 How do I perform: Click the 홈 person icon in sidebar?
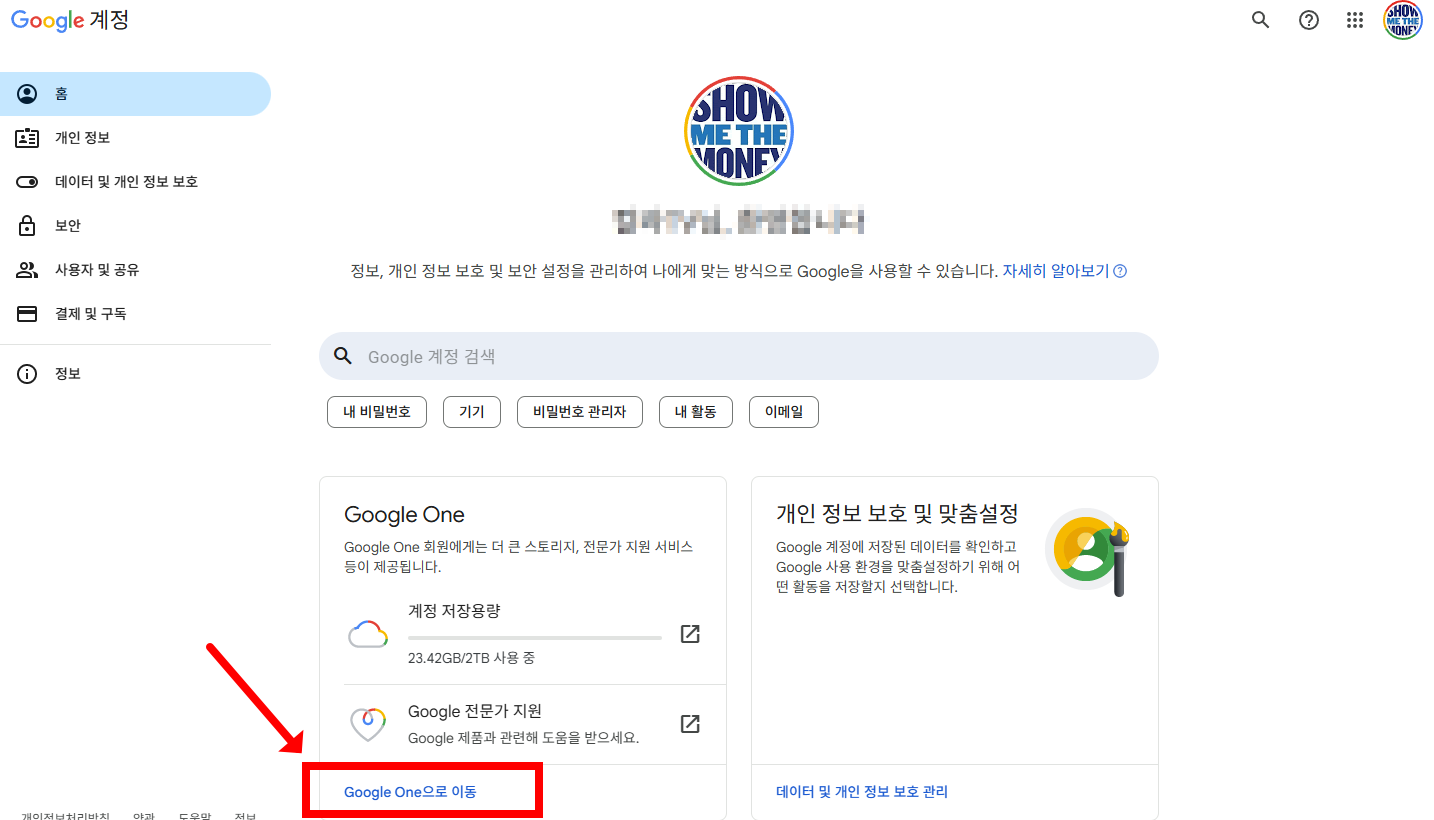[x=27, y=94]
